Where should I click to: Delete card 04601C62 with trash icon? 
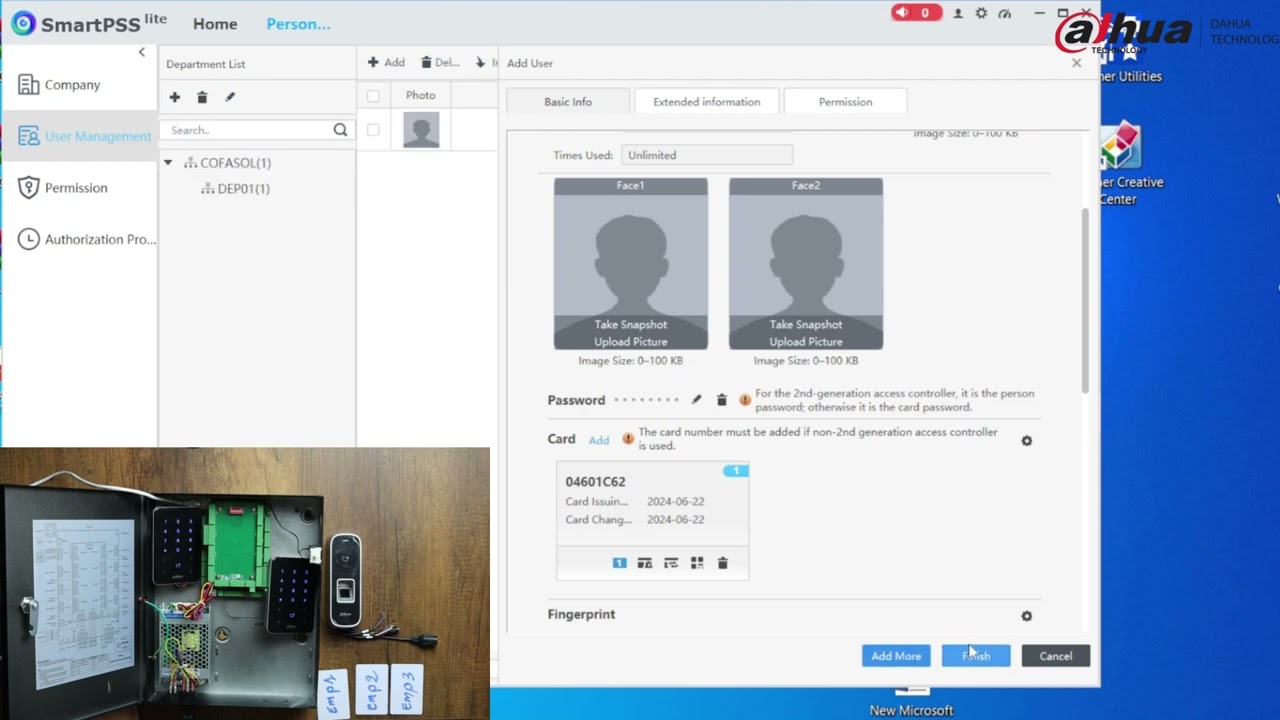click(723, 564)
